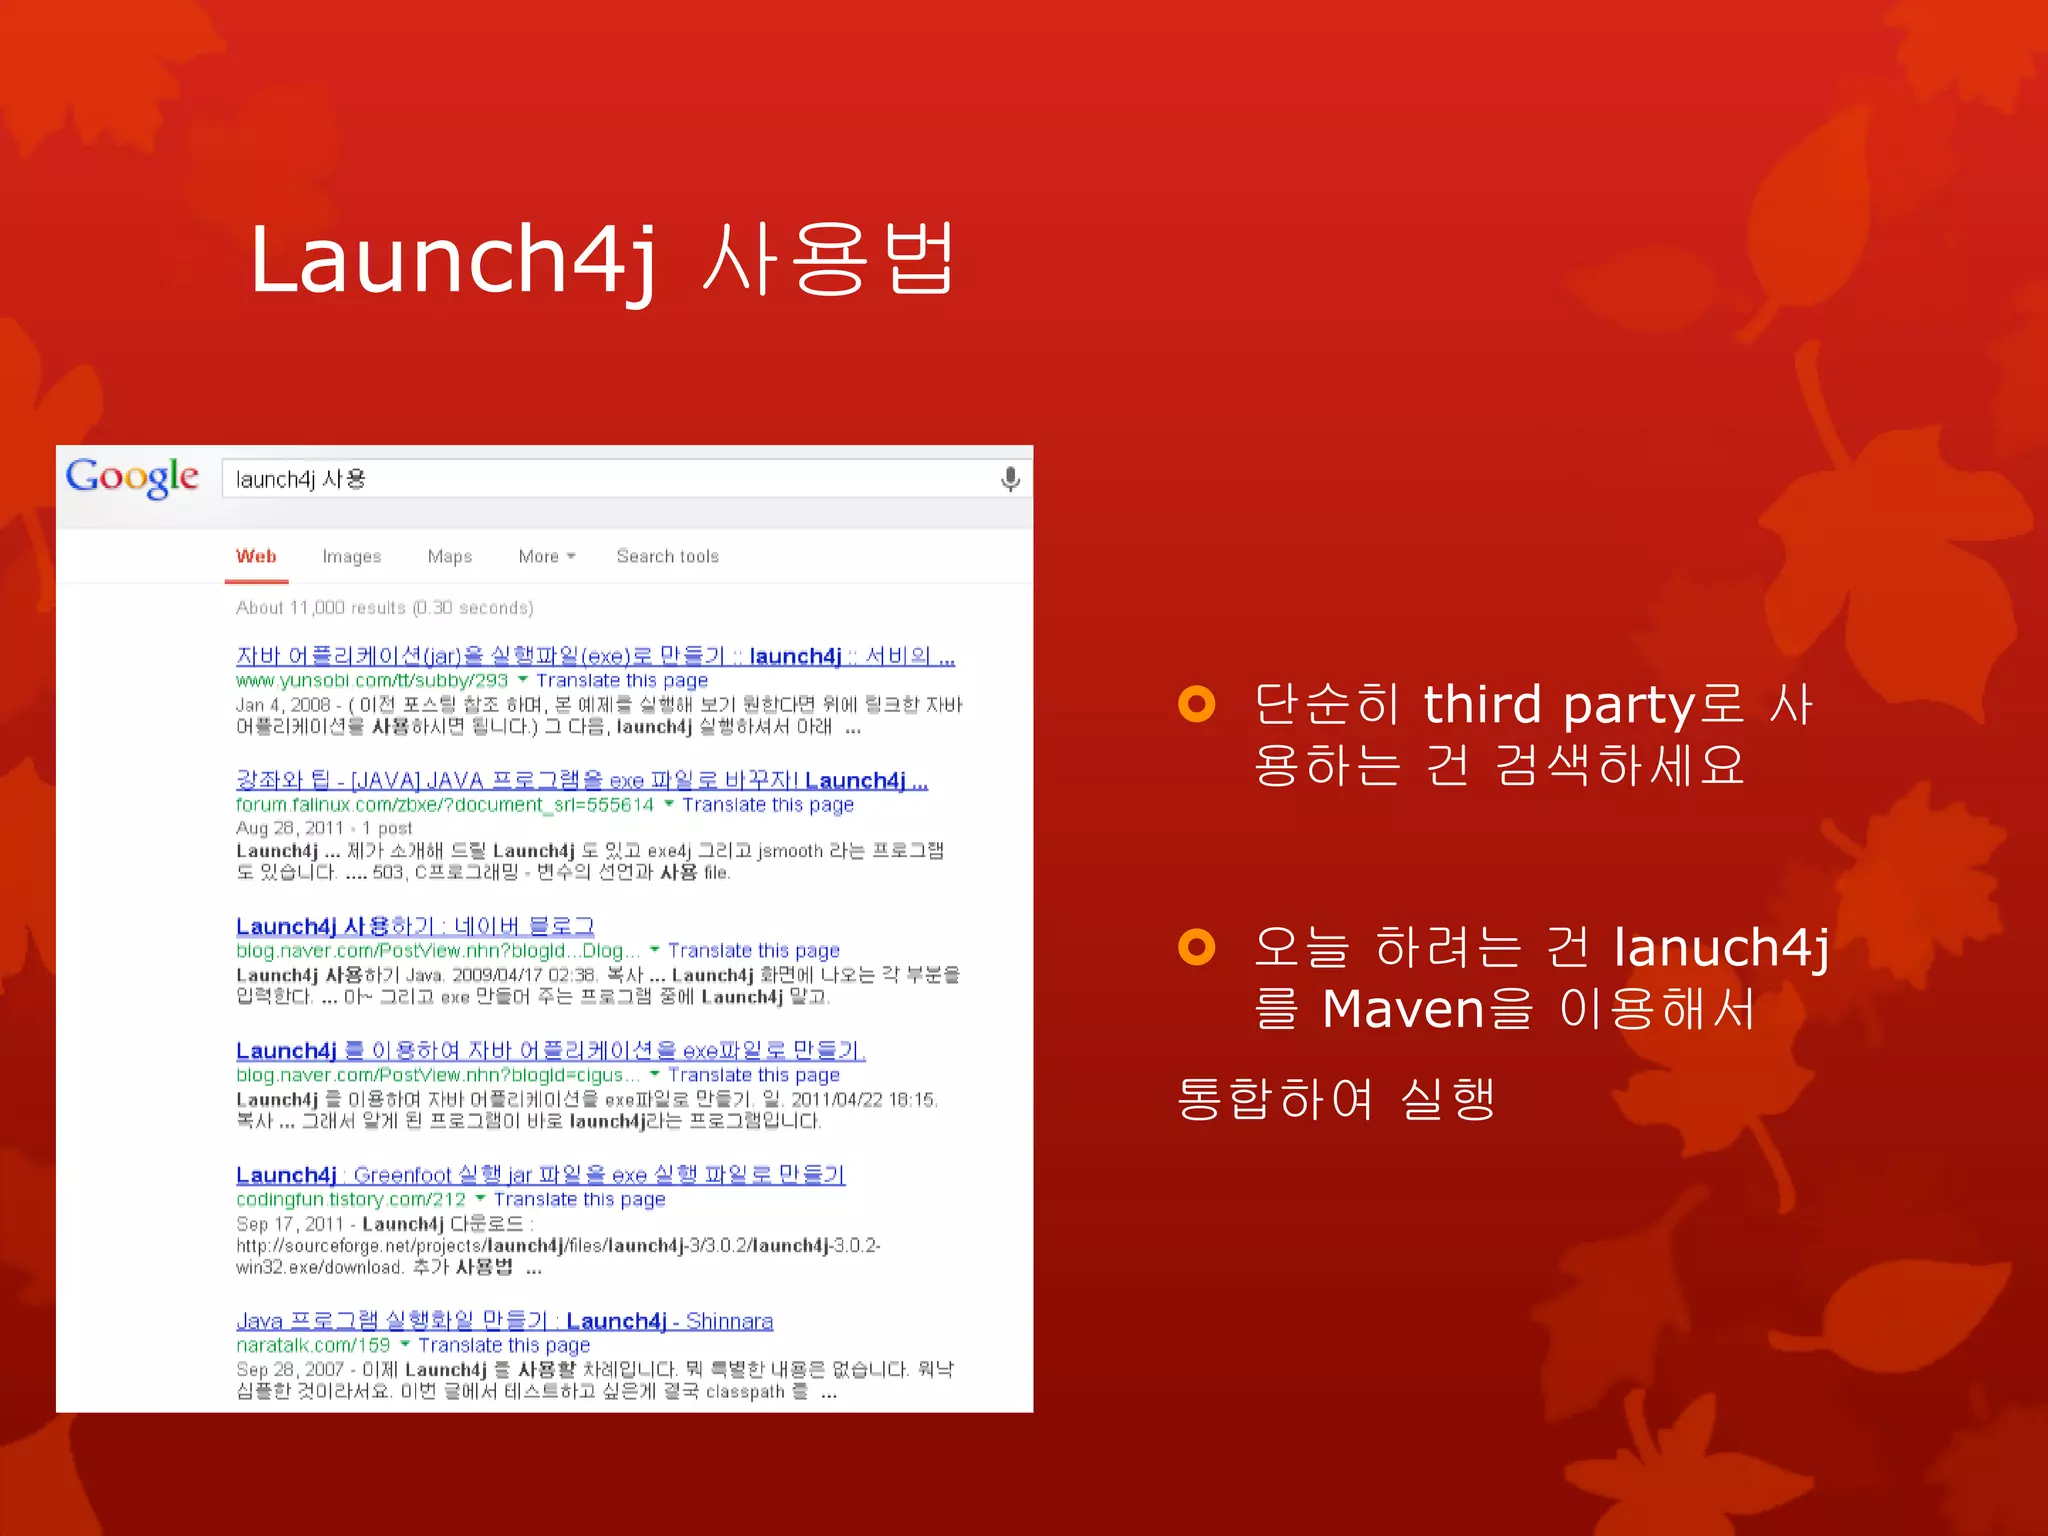2048x1536 pixels.
Task: Click Translate this page for naratalk.com result
Action: click(x=504, y=1345)
